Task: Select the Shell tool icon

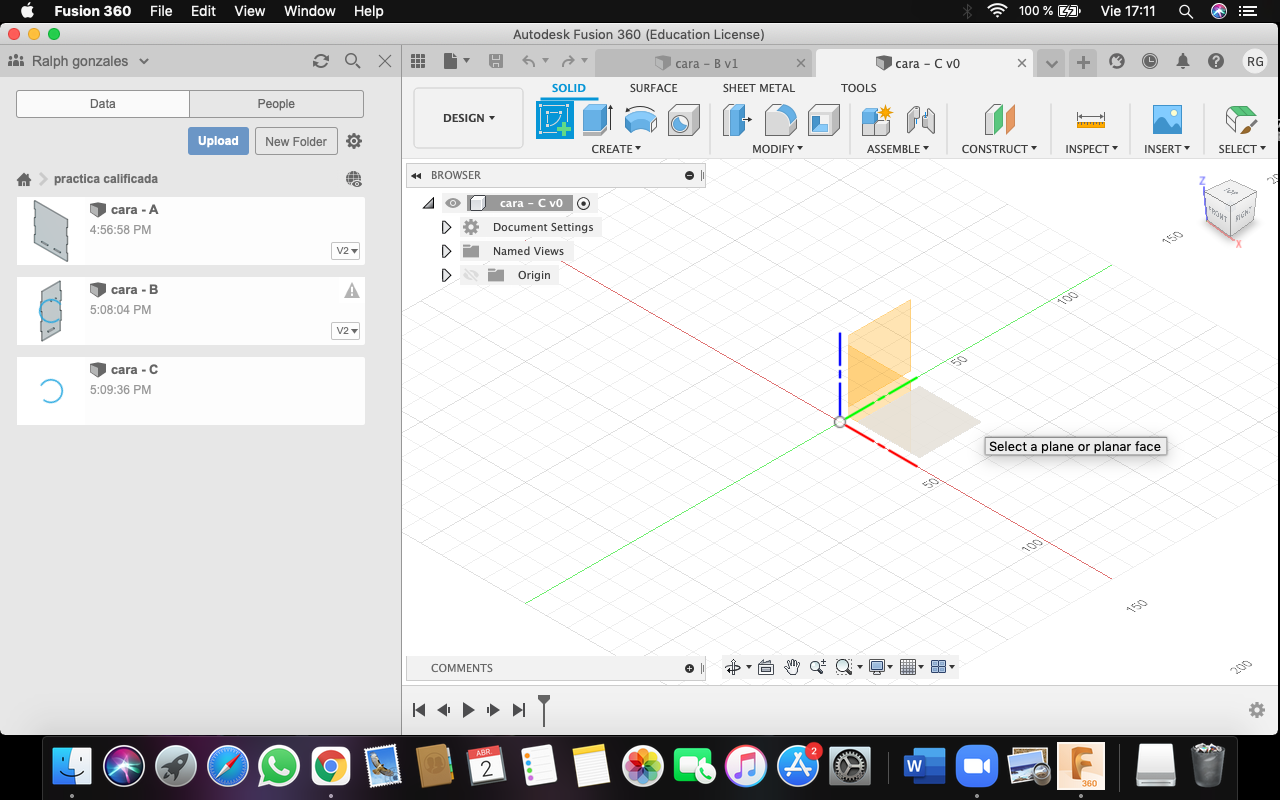Action: pyautogui.click(x=823, y=120)
